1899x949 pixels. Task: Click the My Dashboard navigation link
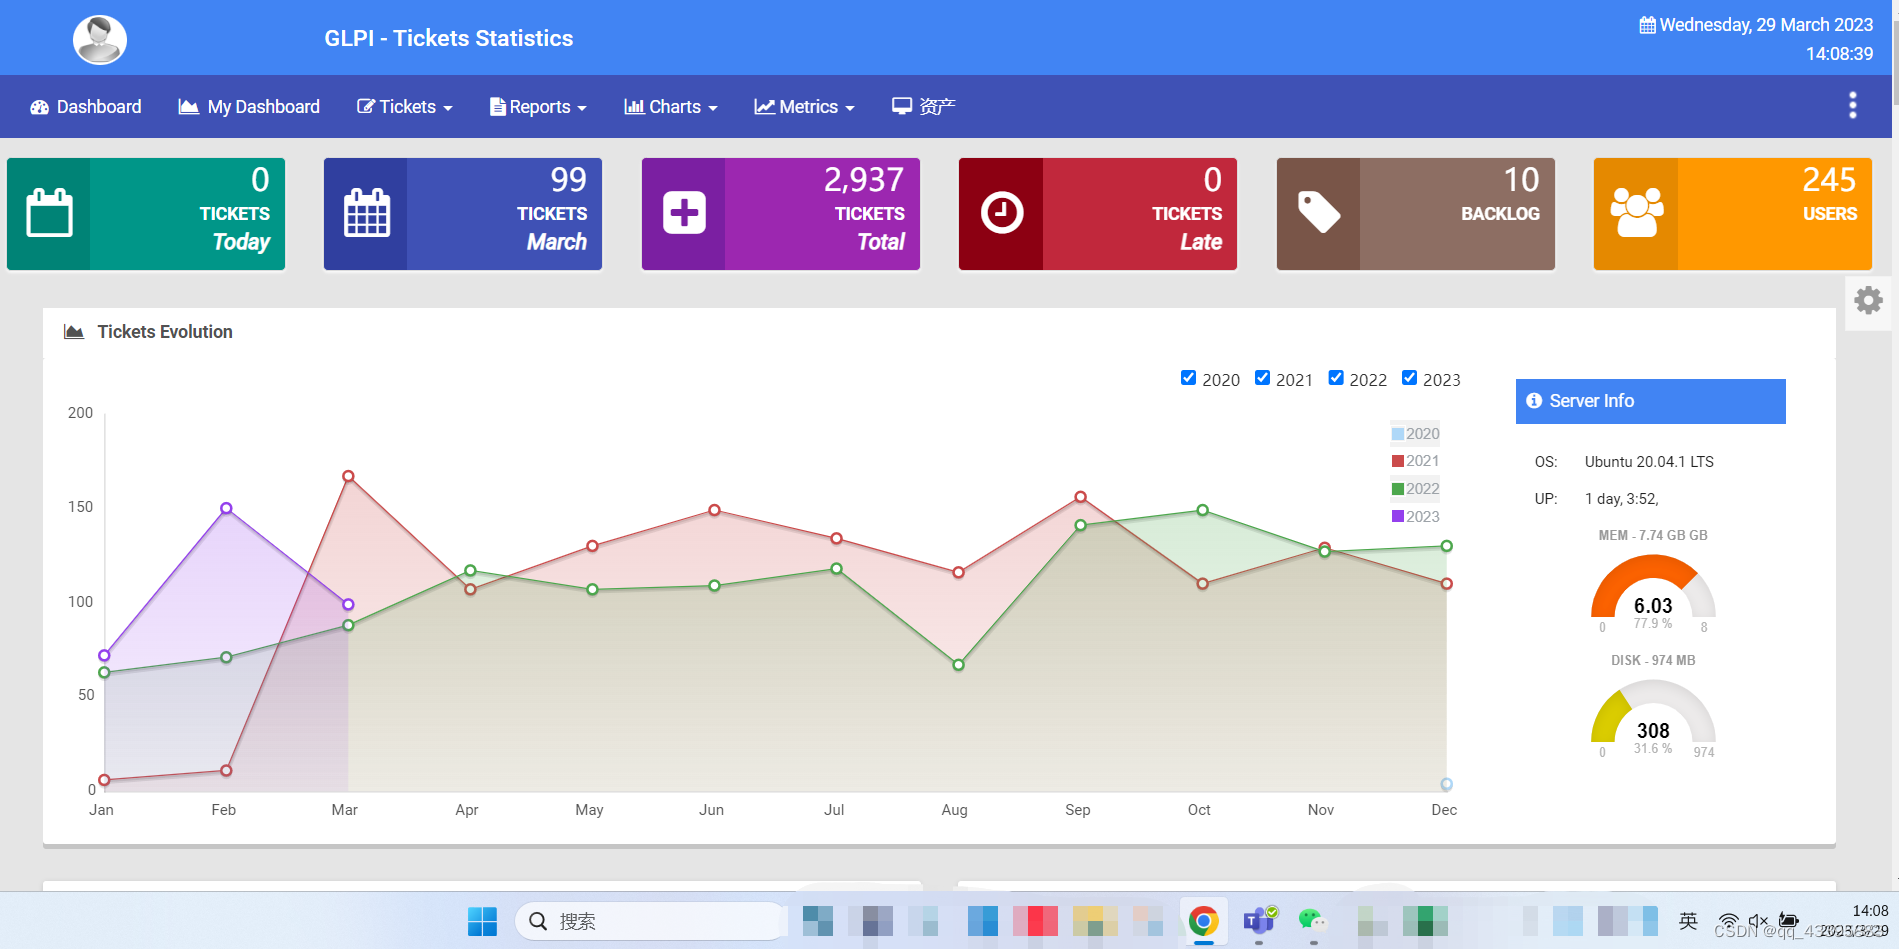click(x=248, y=106)
